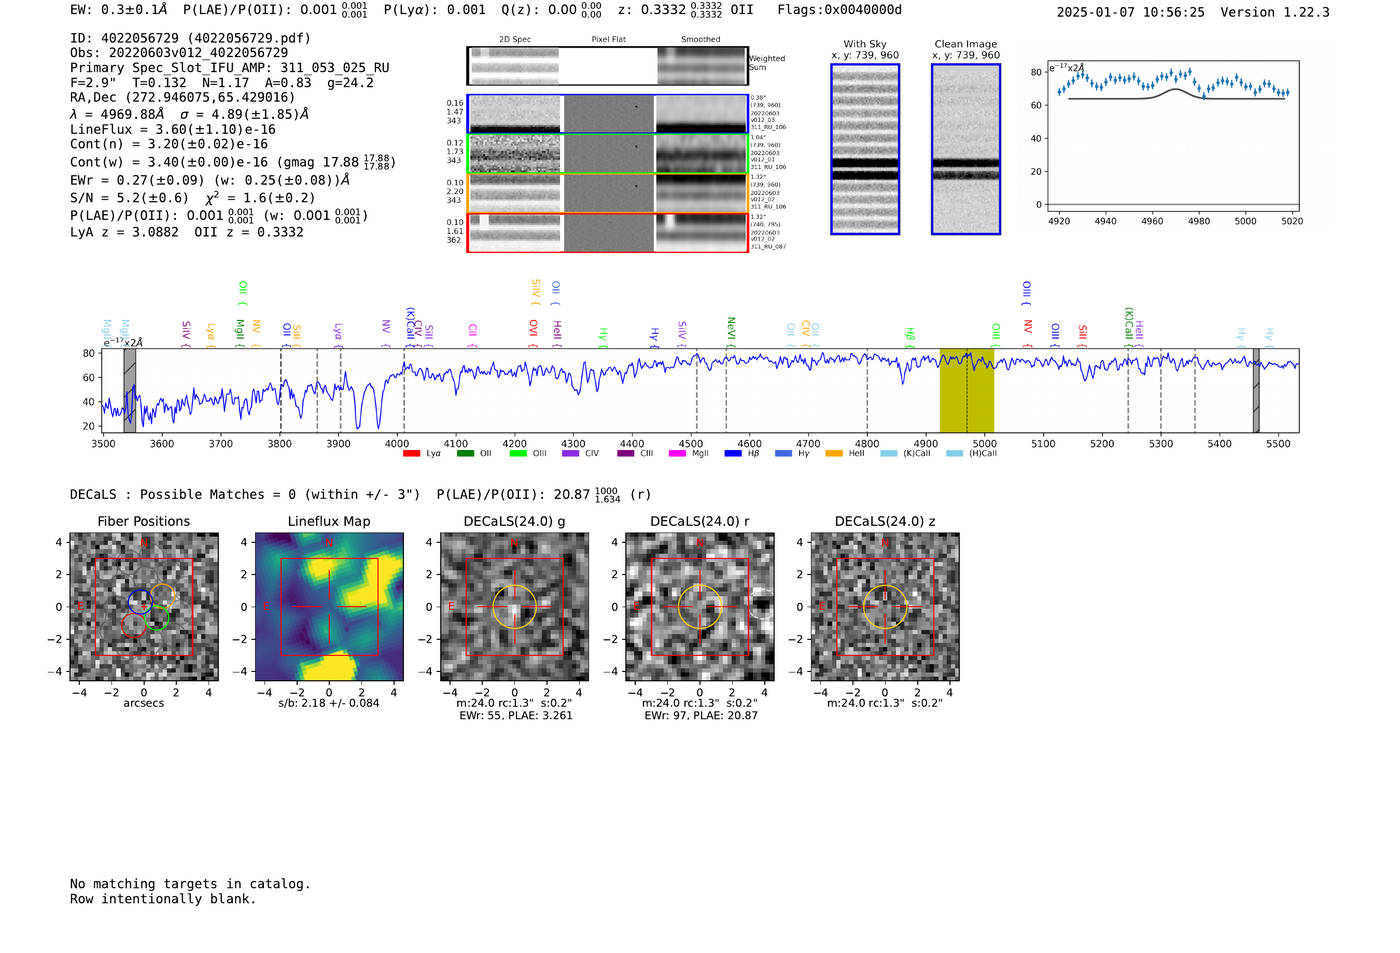
Task: Click the With Sky image panel
Action: click(x=865, y=149)
